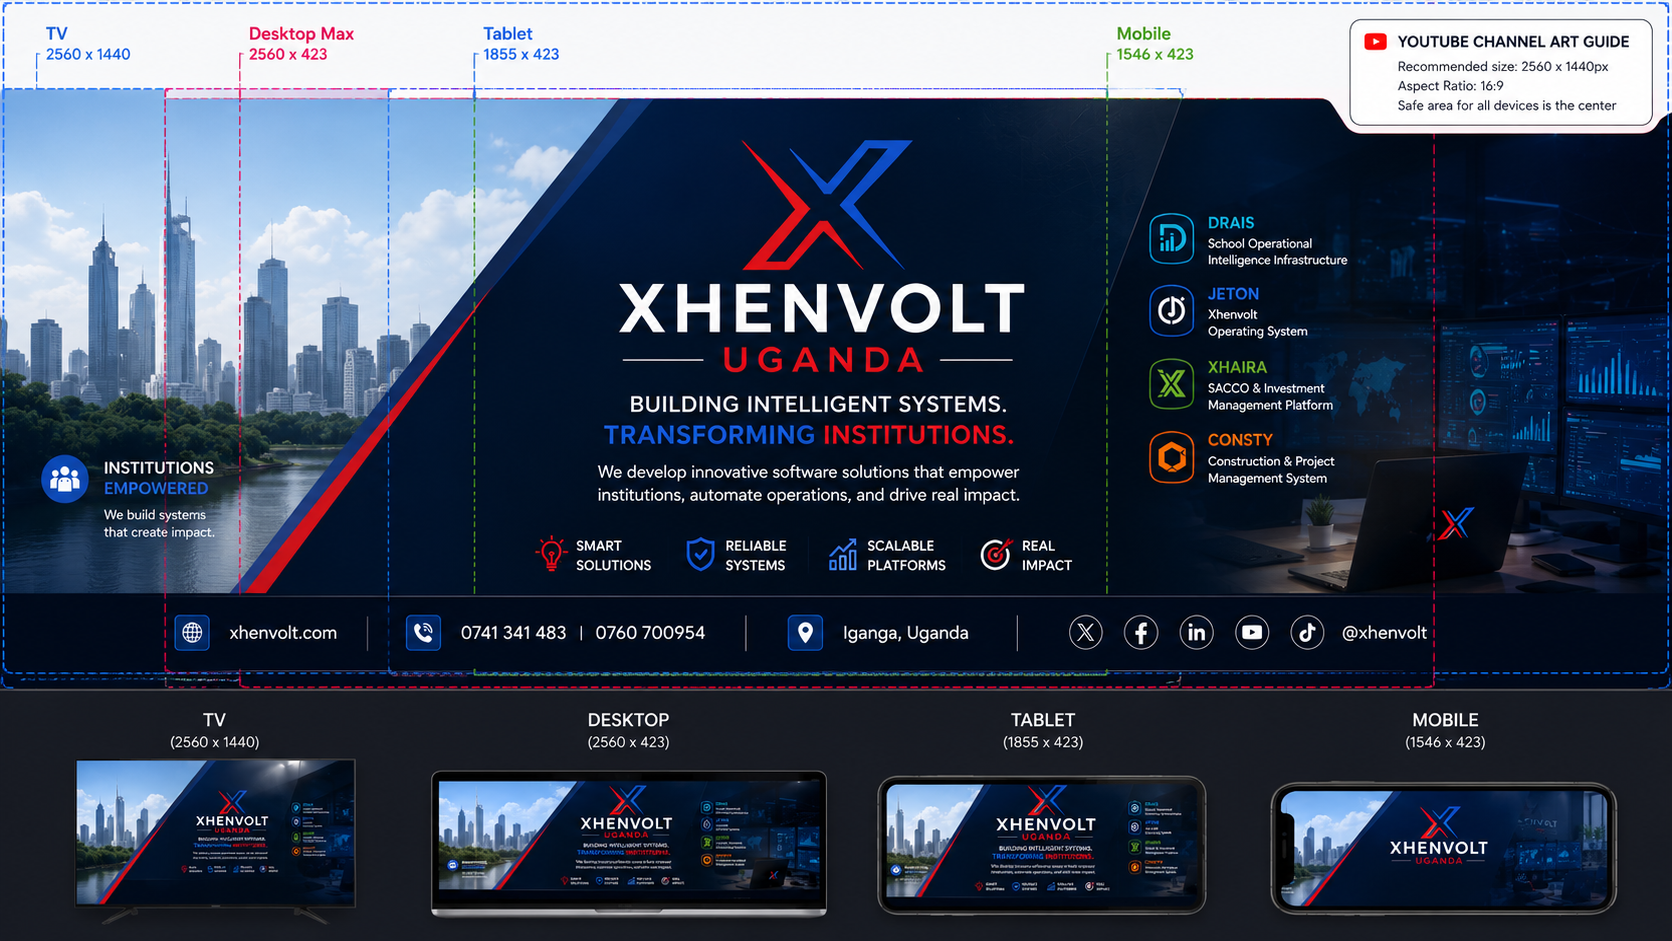
Task: Click the DRAIS product icon
Action: (1171, 239)
